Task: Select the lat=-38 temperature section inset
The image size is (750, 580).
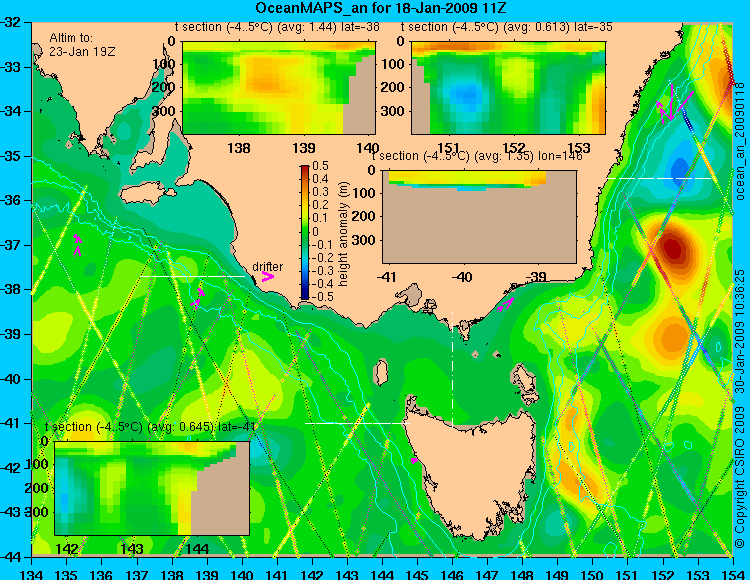Action: (x=279, y=88)
